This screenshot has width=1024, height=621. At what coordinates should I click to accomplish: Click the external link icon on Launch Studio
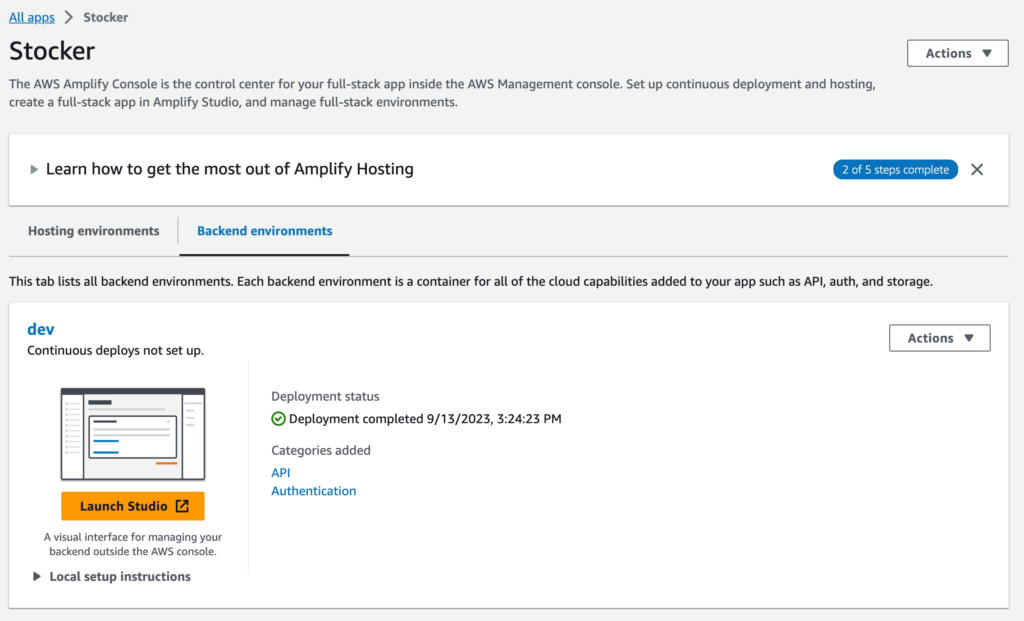[x=182, y=506]
